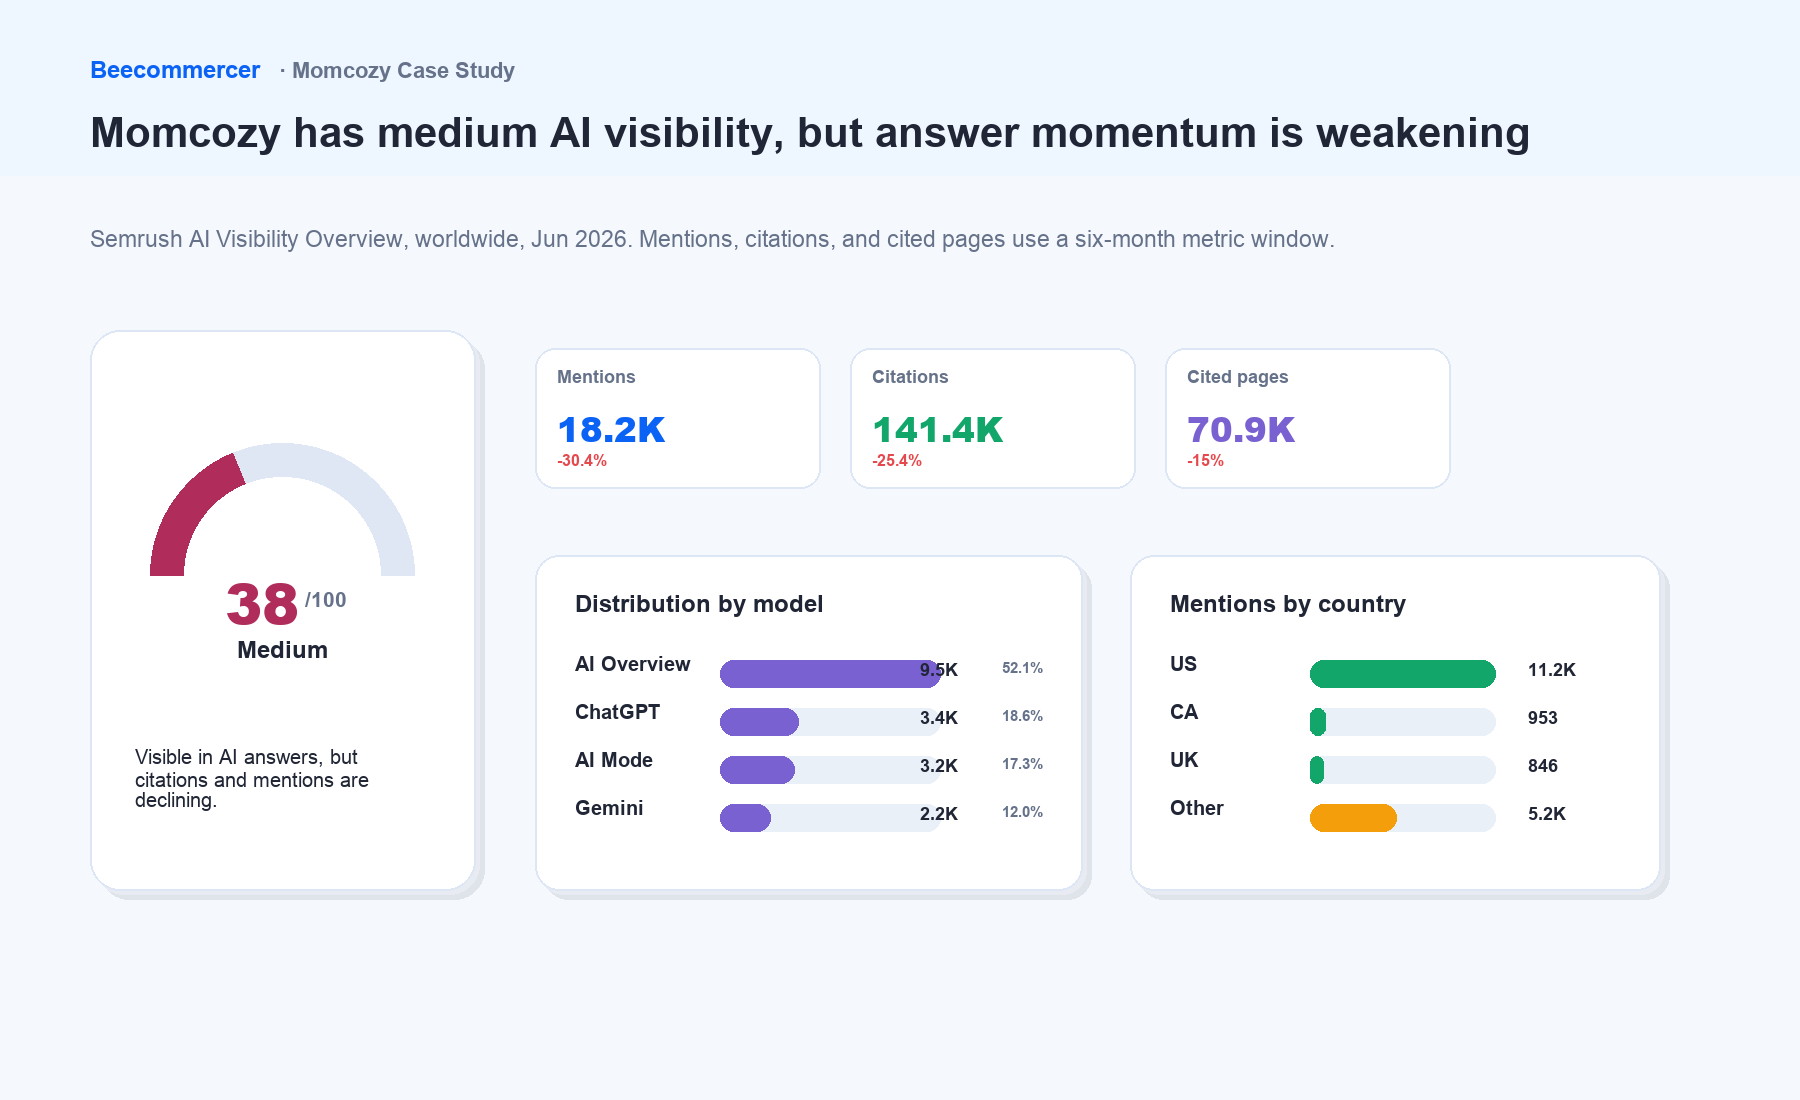Image resolution: width=1800 pixels, height=1100 pixels.
Task: Click the Beecommercer brand link
Action: pyautogui.click(x=175, y=70)
